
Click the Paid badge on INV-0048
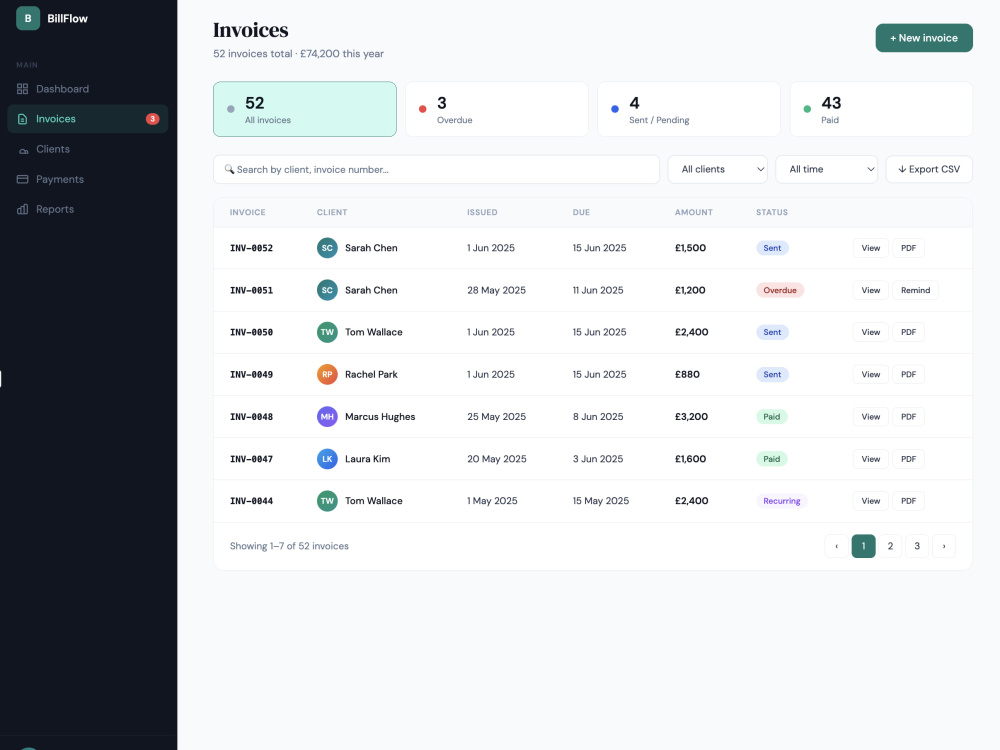(x=772, y=416)
